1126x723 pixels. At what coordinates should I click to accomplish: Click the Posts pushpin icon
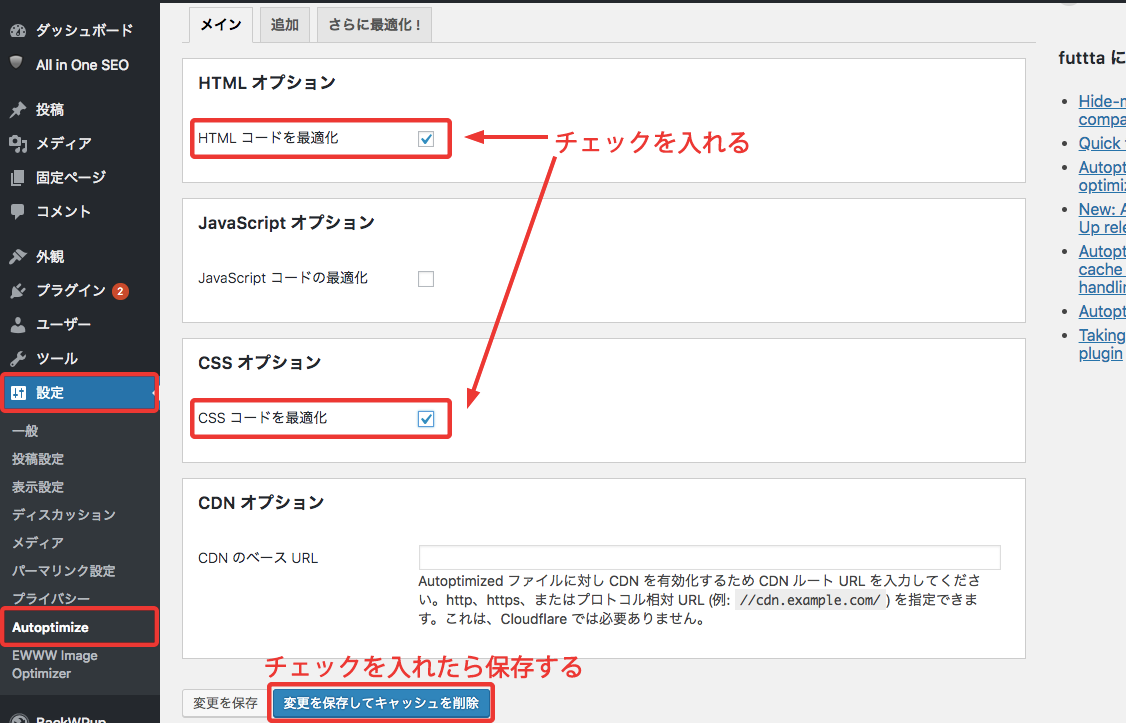click(17, 110)
